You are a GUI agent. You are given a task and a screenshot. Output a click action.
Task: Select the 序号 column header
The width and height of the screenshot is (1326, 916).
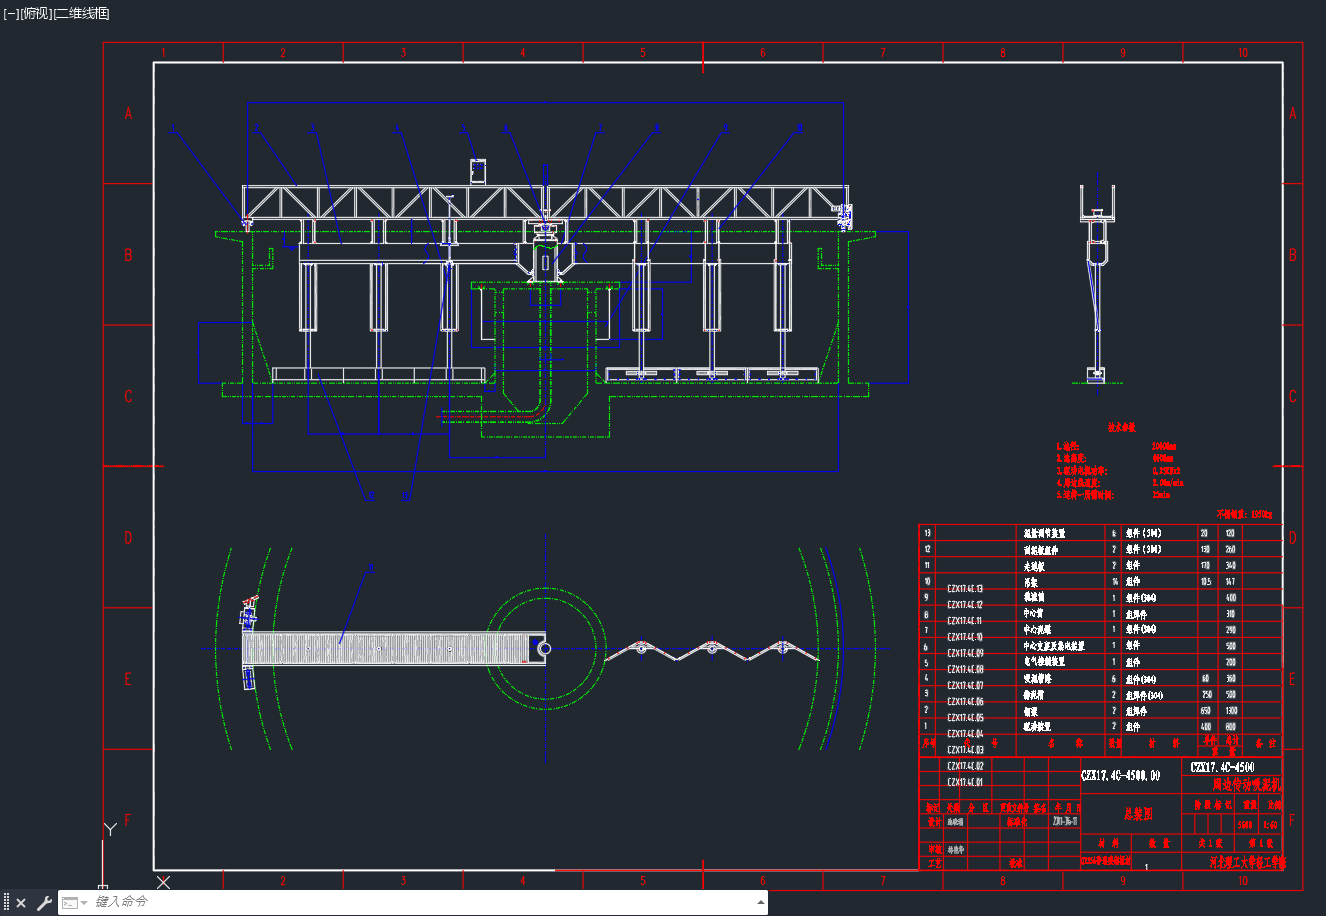tap(928, 743)
